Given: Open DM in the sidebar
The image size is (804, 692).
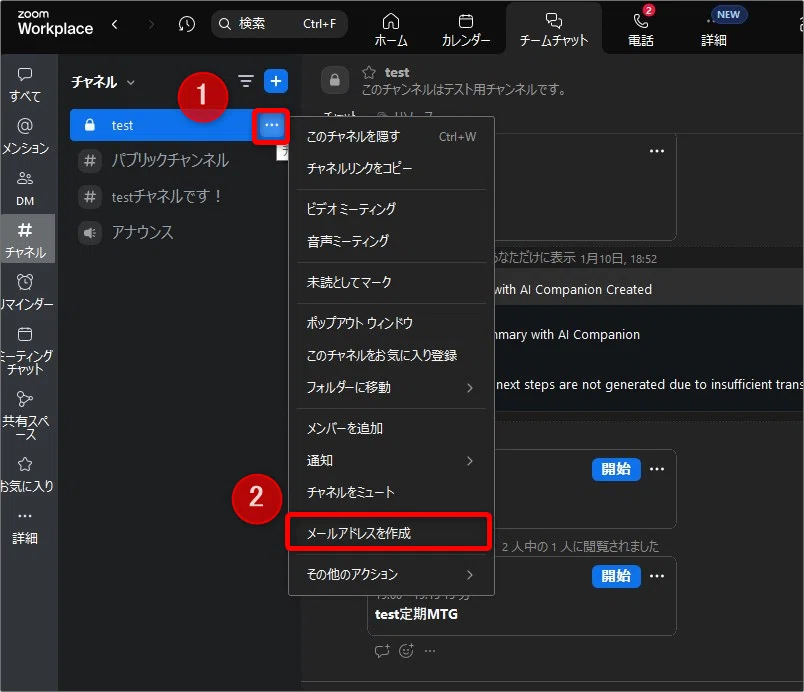Looking at the screenshot, I should [25, 189].
